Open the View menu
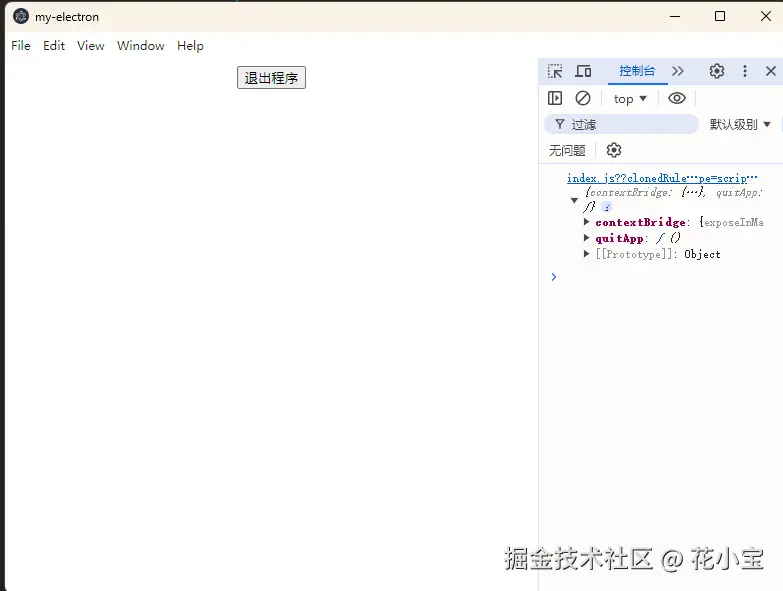 click(90, 46)
